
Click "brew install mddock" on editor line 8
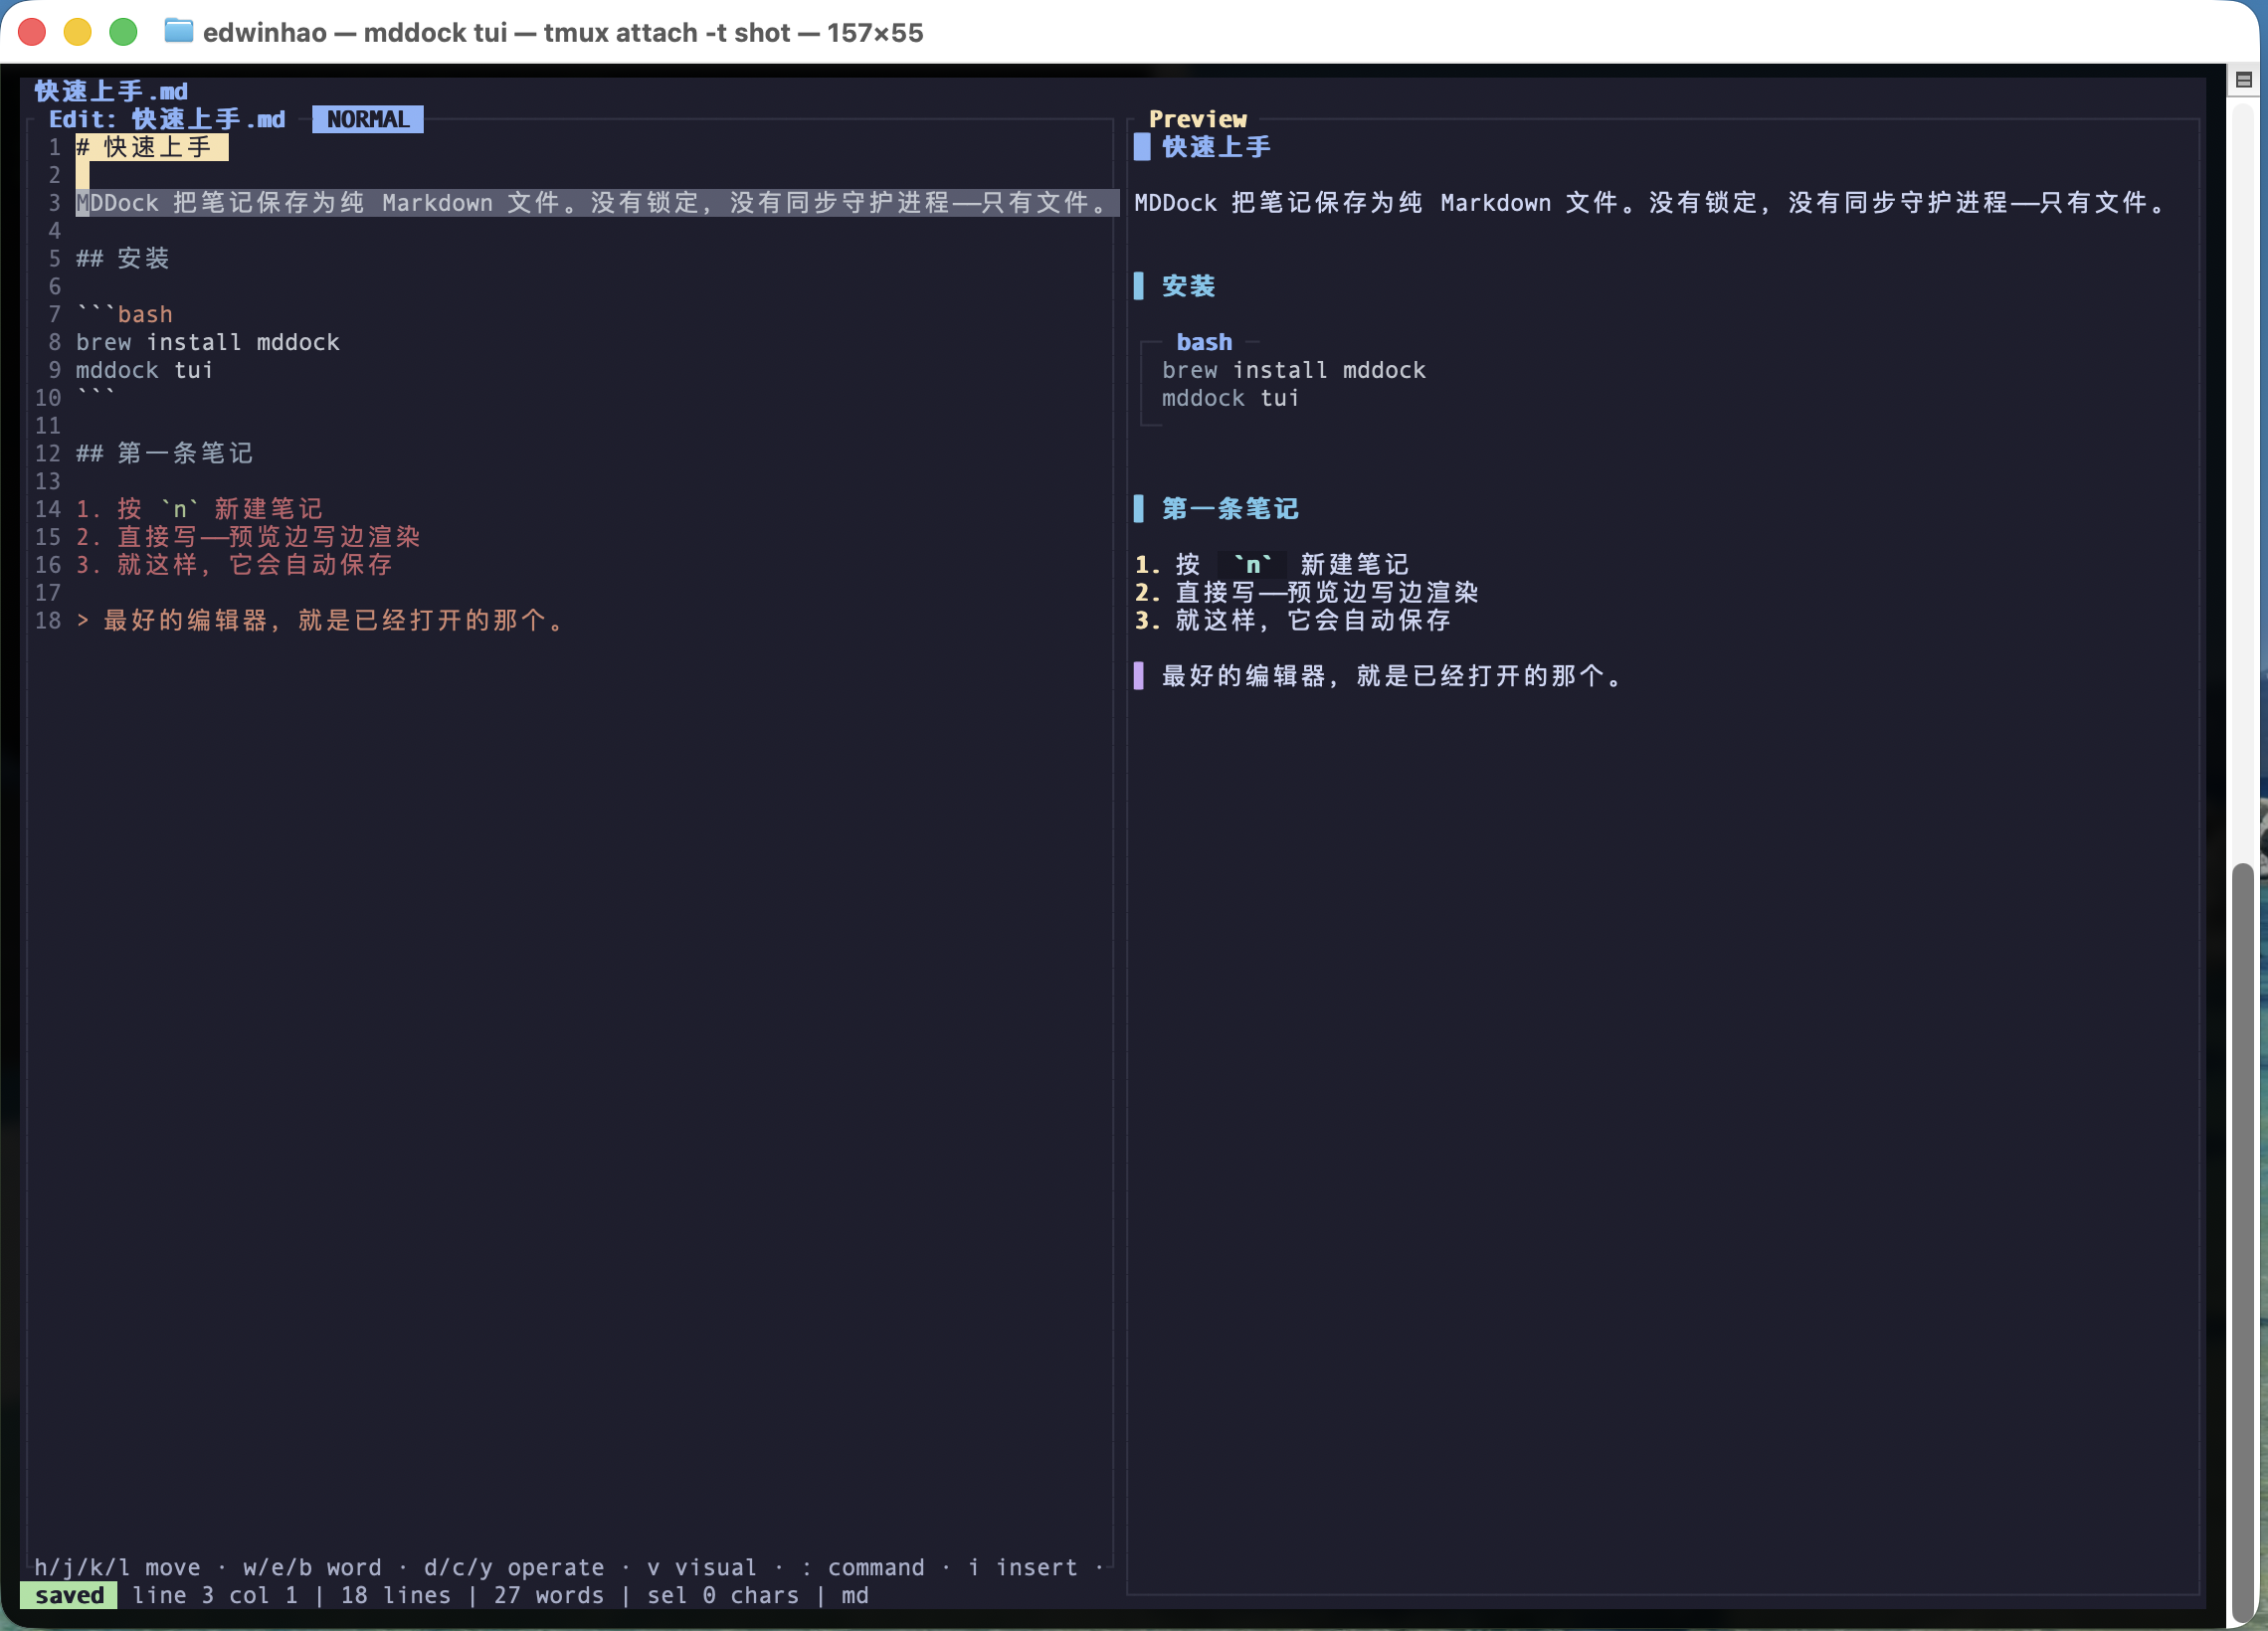tap(208, 342)
